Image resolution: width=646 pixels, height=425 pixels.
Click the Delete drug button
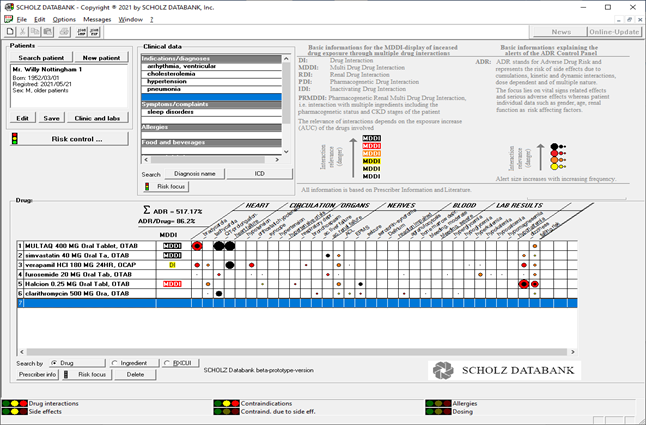(136, 374)
